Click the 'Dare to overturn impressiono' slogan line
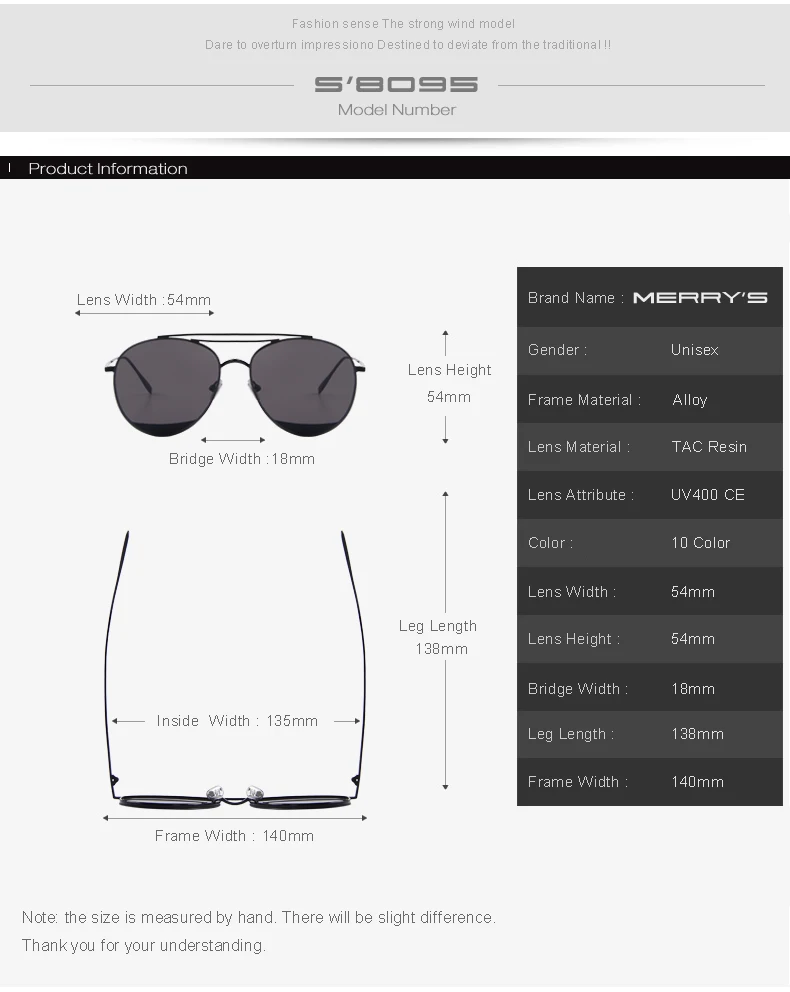This screenshot has width=790, height=992. [408, 45]
